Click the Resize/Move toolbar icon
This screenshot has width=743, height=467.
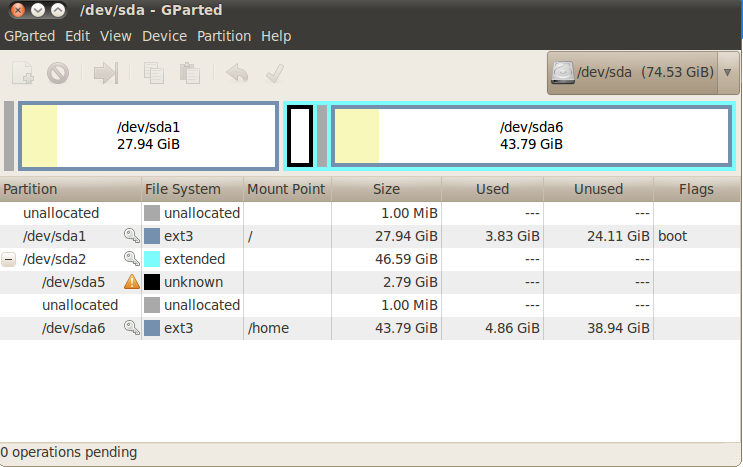pyautogui.click(x=106, y=73)
